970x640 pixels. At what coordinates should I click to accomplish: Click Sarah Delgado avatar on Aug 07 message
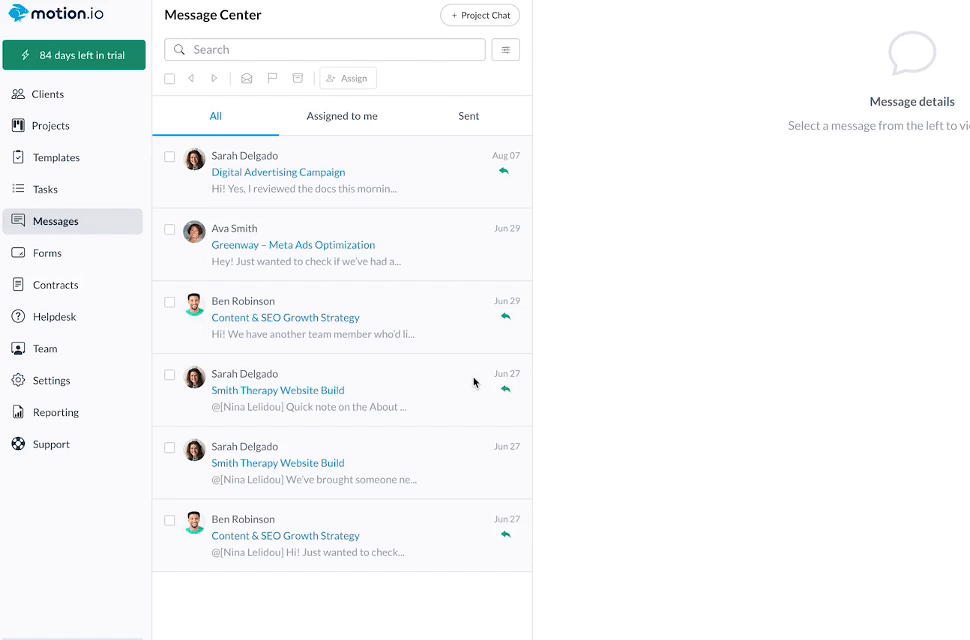coord(194,159)
